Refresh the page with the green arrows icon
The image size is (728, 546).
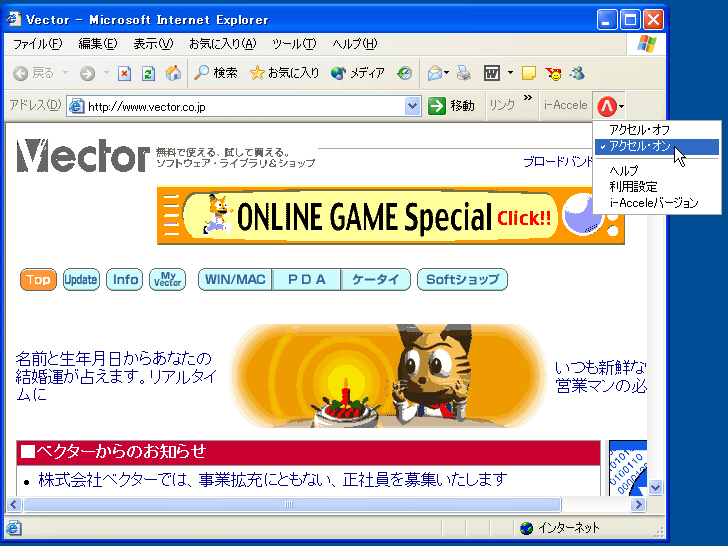(148, 73)
